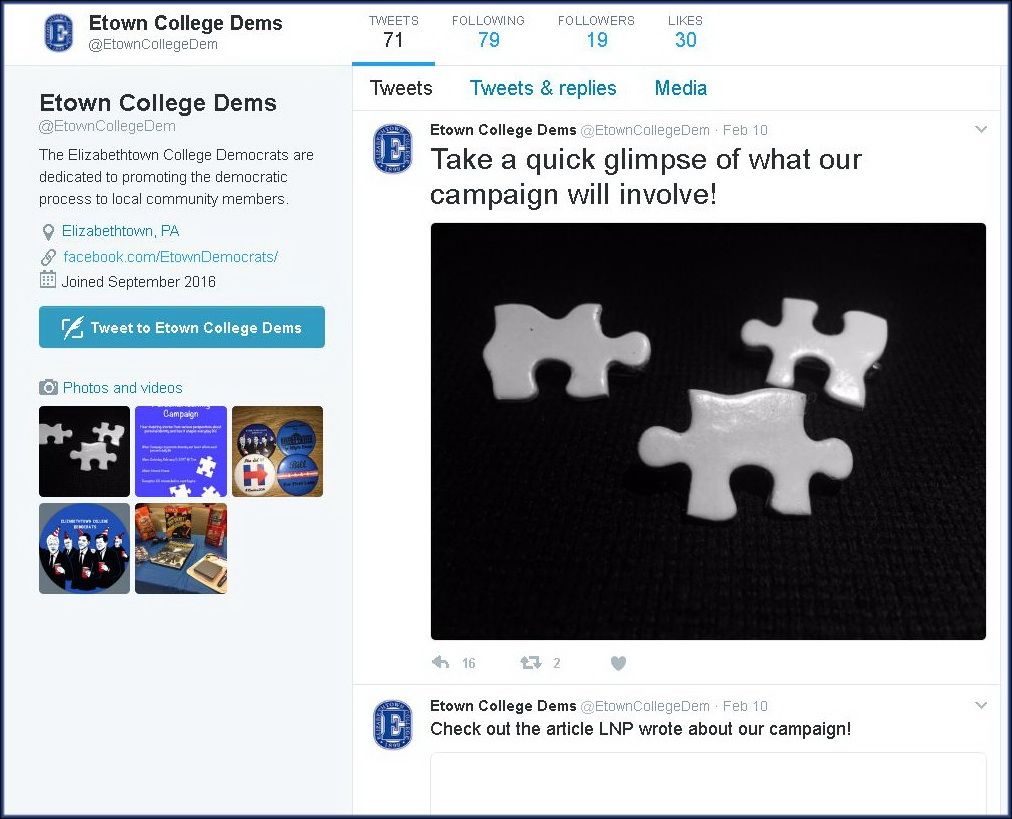
Task: Click the reply arrow icon under puzzle tweet
Action: (x=440, y=662)
